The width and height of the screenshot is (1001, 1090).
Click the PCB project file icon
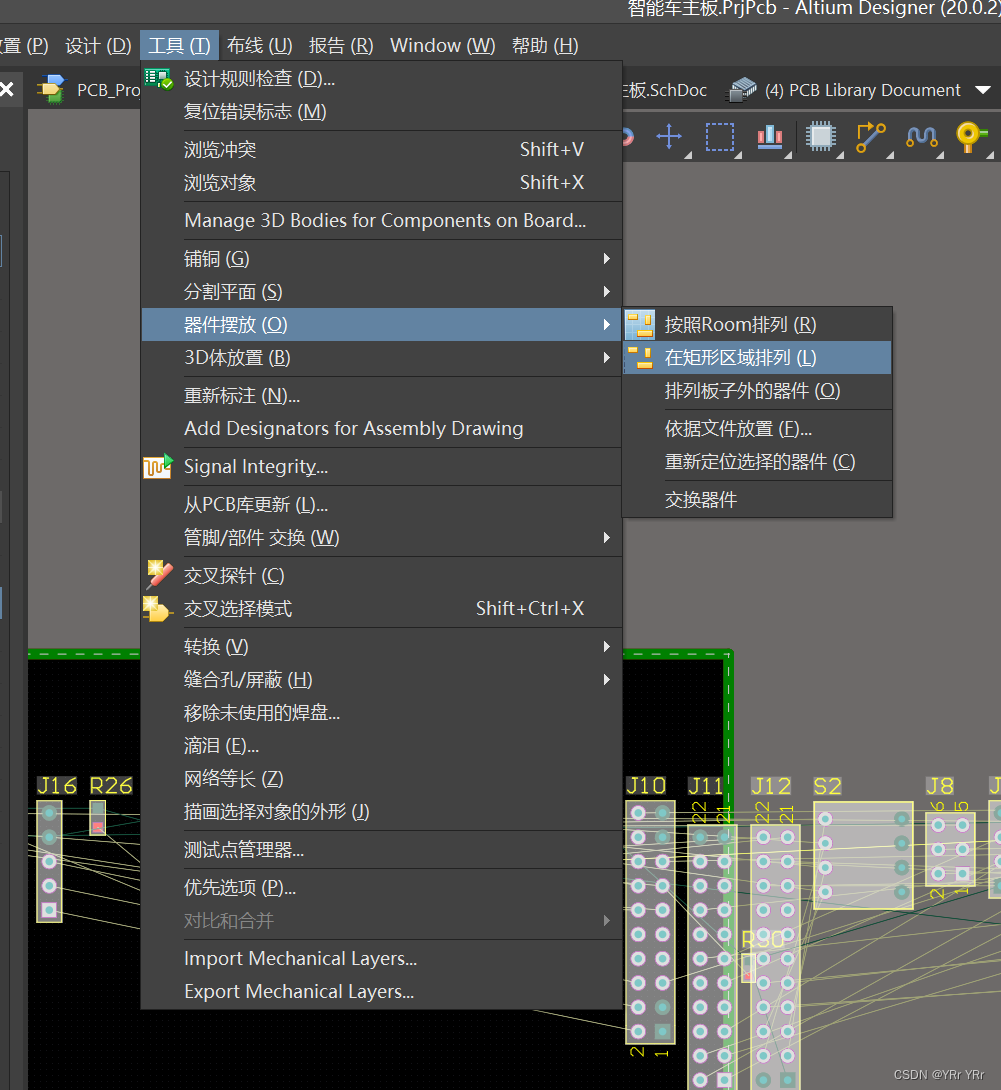pos(52,90)
